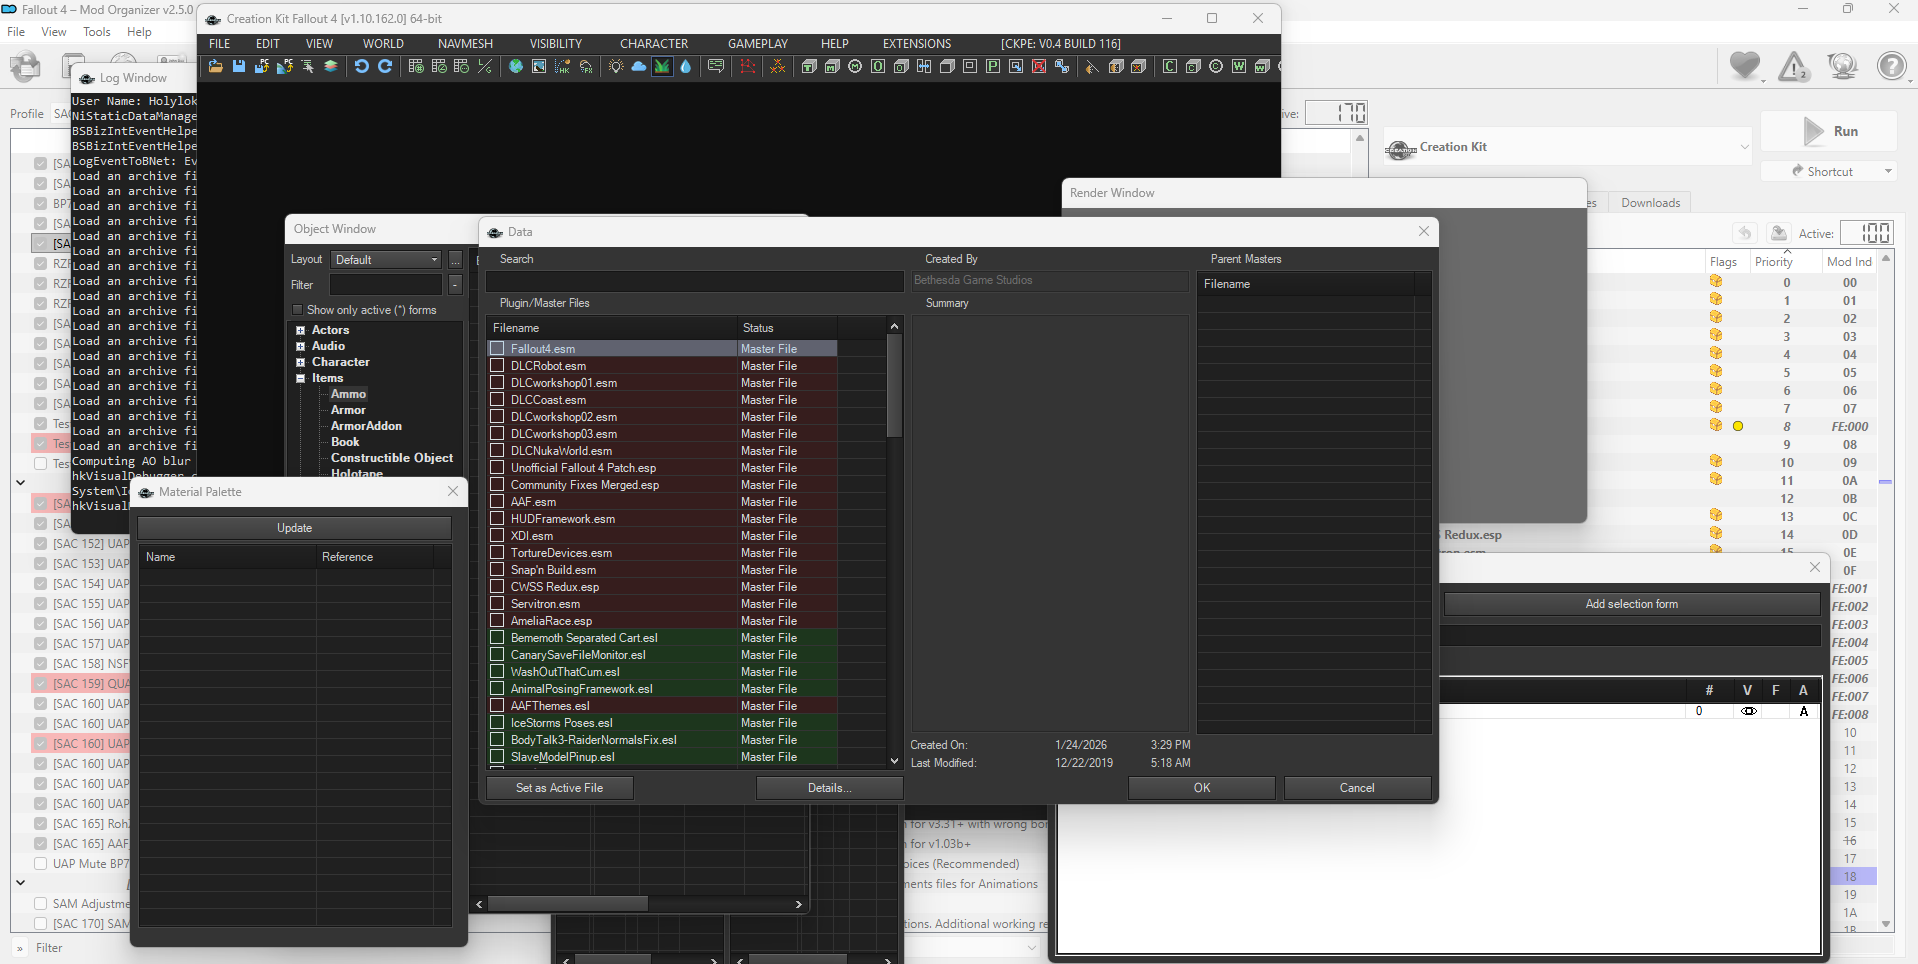This screenshot has height=964, width=1918.
Task: Toggle the [SAC 152] UAP mod checkbox
Action: click(x=41, y=543)
